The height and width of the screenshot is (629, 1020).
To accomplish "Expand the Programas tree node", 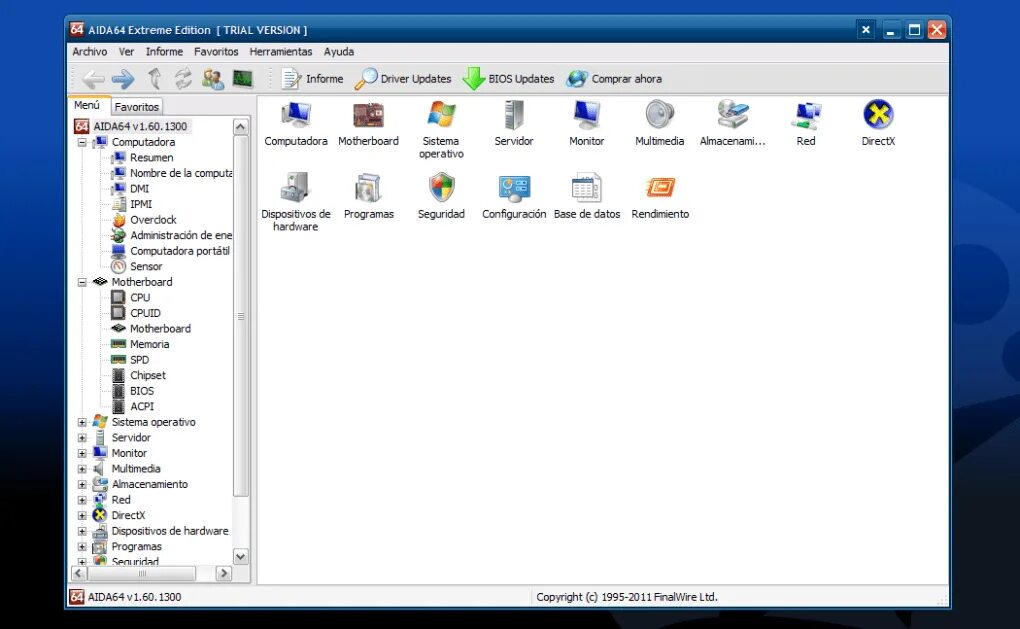I will (x=82, y=546).
